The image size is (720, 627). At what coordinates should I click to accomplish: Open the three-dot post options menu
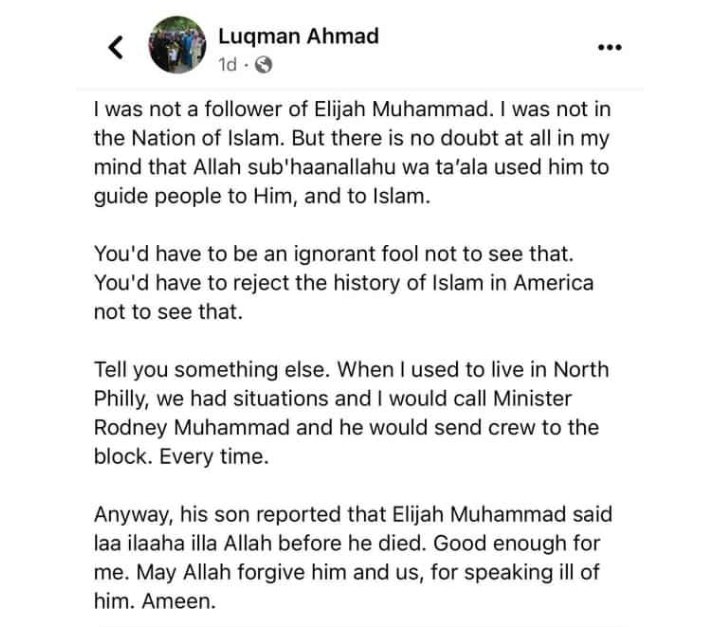(609, 48)
